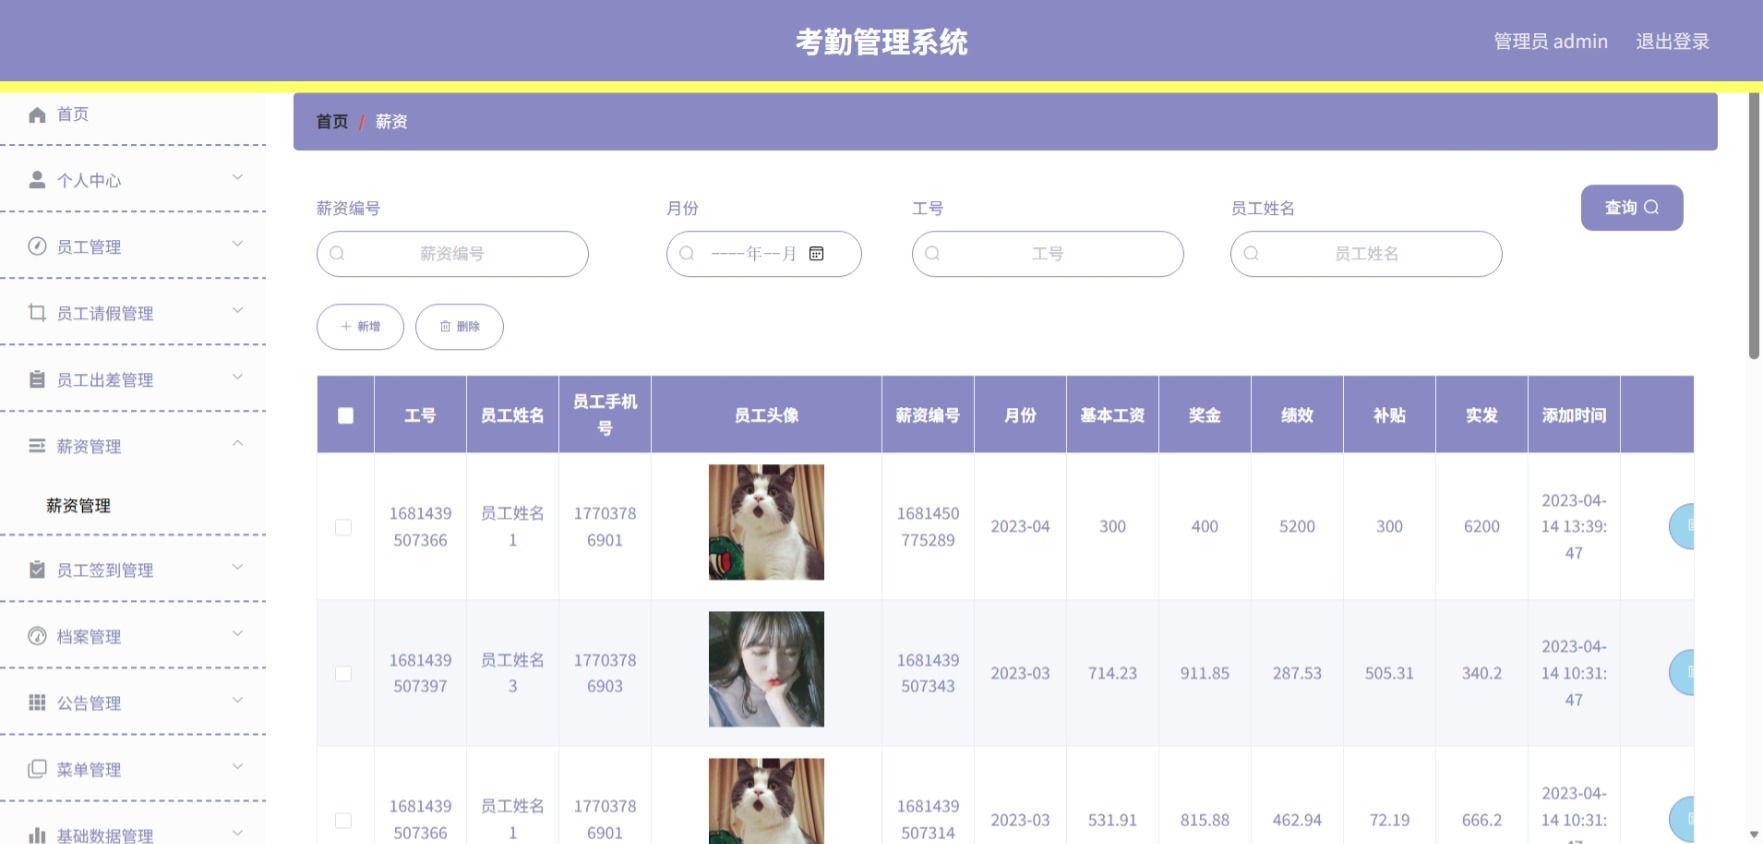
Task: Click the copy icon beside 菜单管理
Action: coord(37,769)
